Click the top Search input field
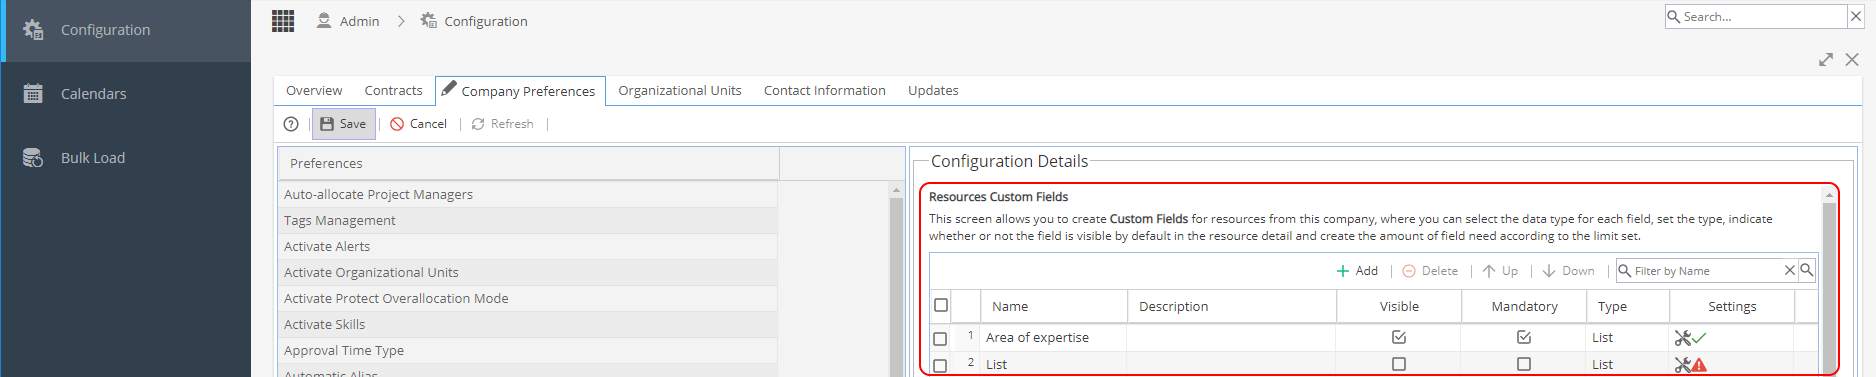The width and height of the screenshot is (1876, 377). (x=1764, y=17)
